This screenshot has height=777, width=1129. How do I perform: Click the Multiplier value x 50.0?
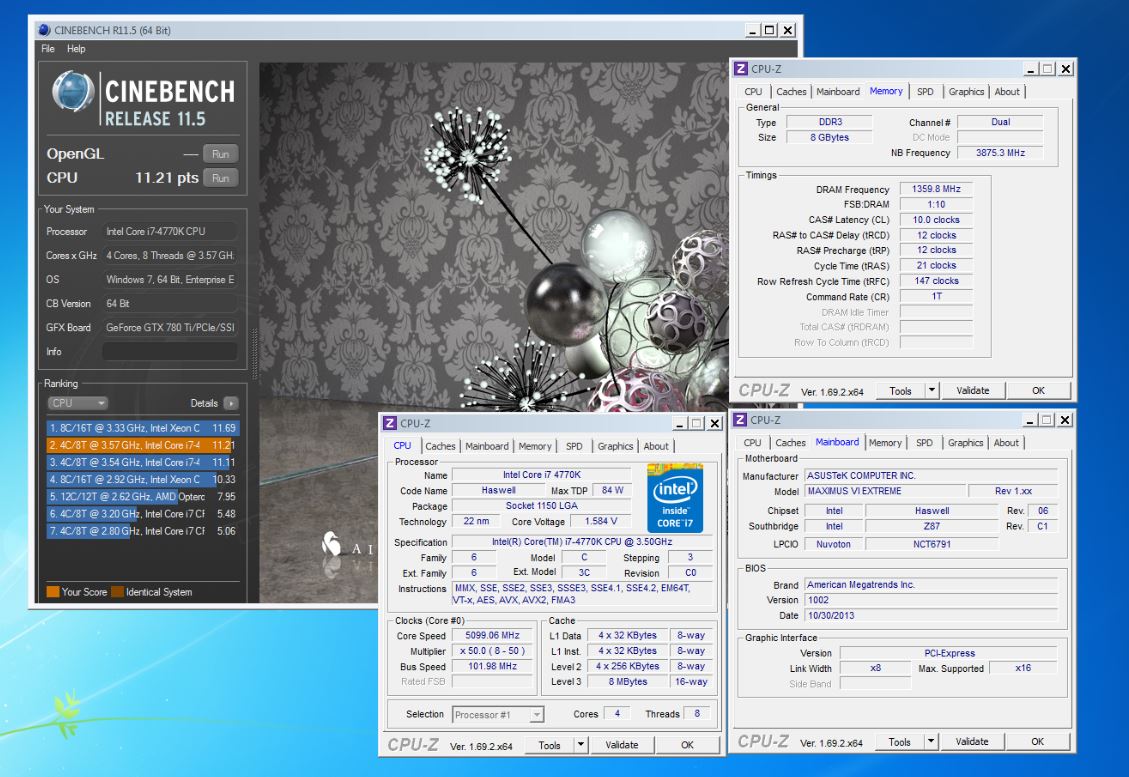click(492, 650)
